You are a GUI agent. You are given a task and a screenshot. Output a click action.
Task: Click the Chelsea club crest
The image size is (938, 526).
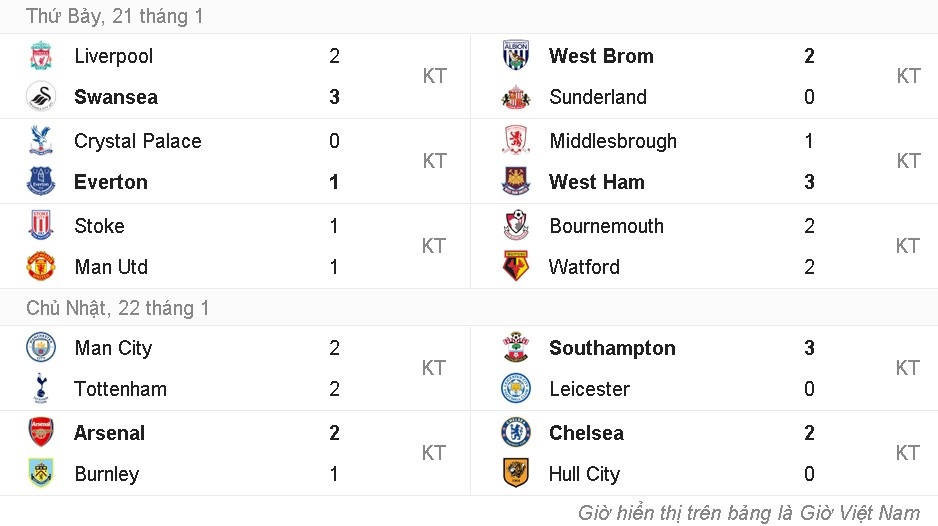click(515, 433)
